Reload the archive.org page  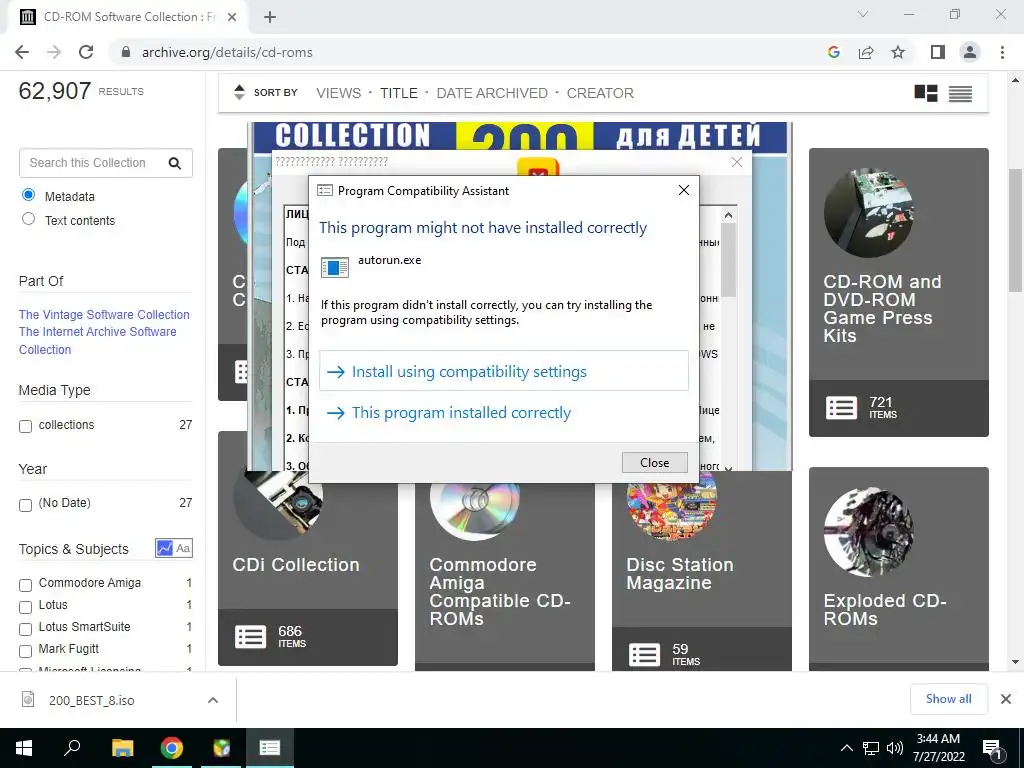86,52
